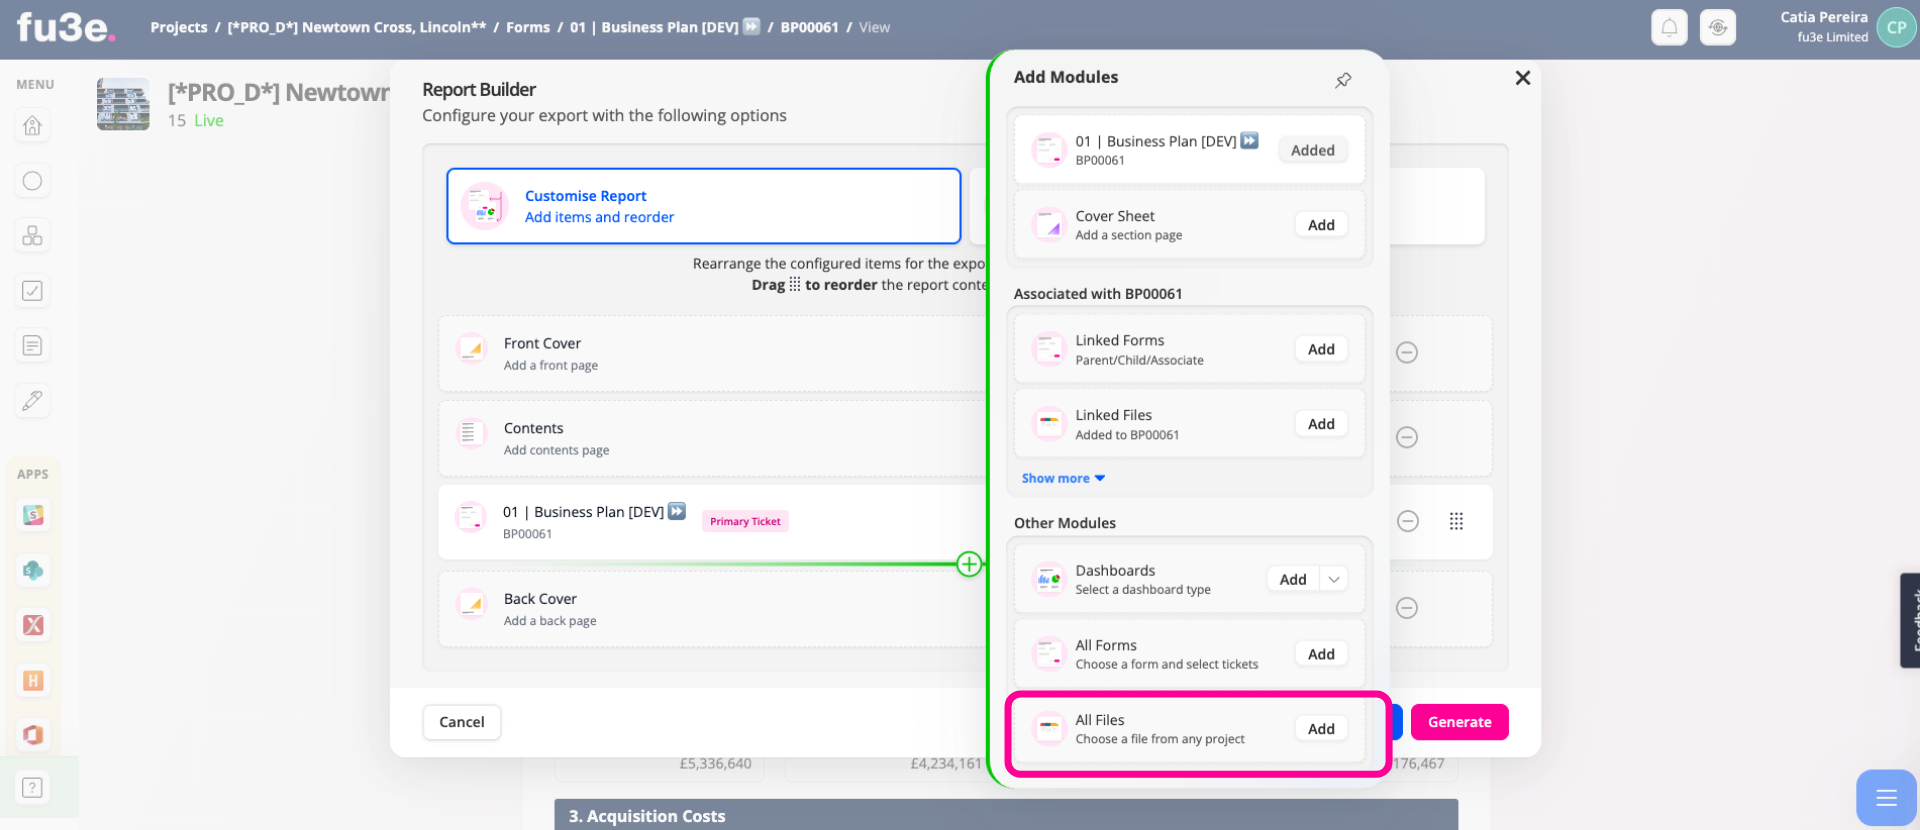Image resolution: width=1920 pixels, height=830 pixels.
Task: Click the Live status label
Action: tap(209, 120)
